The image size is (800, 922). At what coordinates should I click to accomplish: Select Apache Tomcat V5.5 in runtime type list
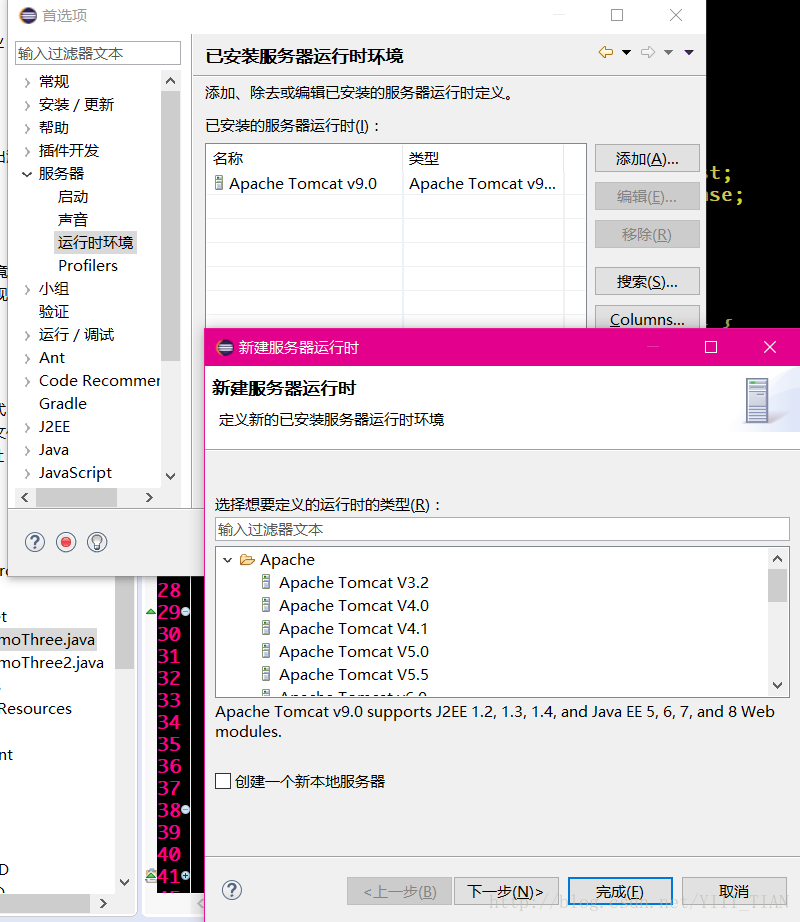(x=354, y=674)
